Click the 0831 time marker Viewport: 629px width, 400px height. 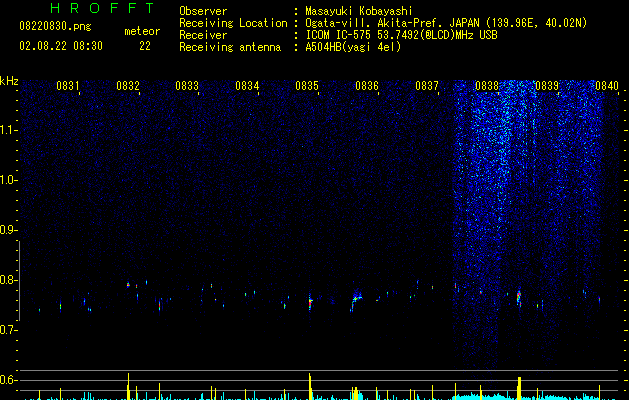click(x=67, y=86)
